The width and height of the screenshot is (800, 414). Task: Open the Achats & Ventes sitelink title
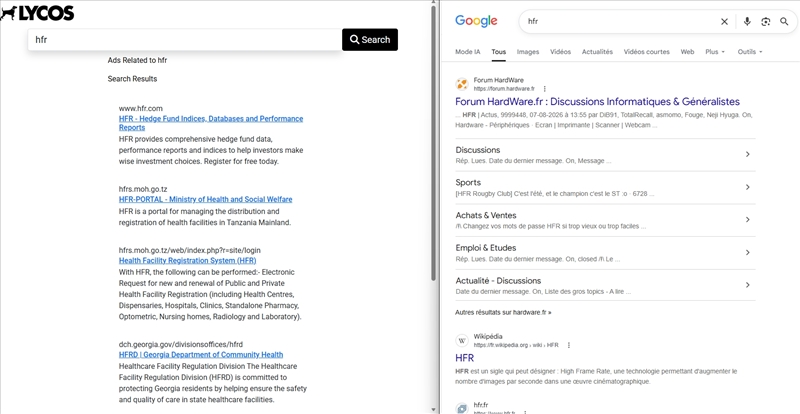point(486,215)
